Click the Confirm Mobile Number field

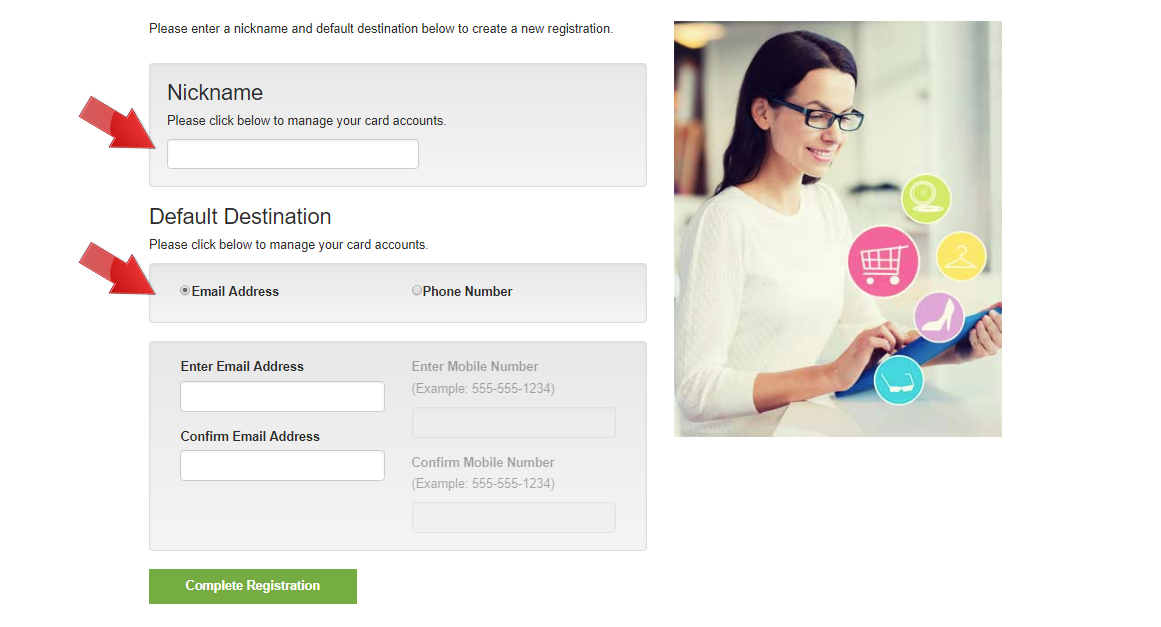tap(514, 517)
